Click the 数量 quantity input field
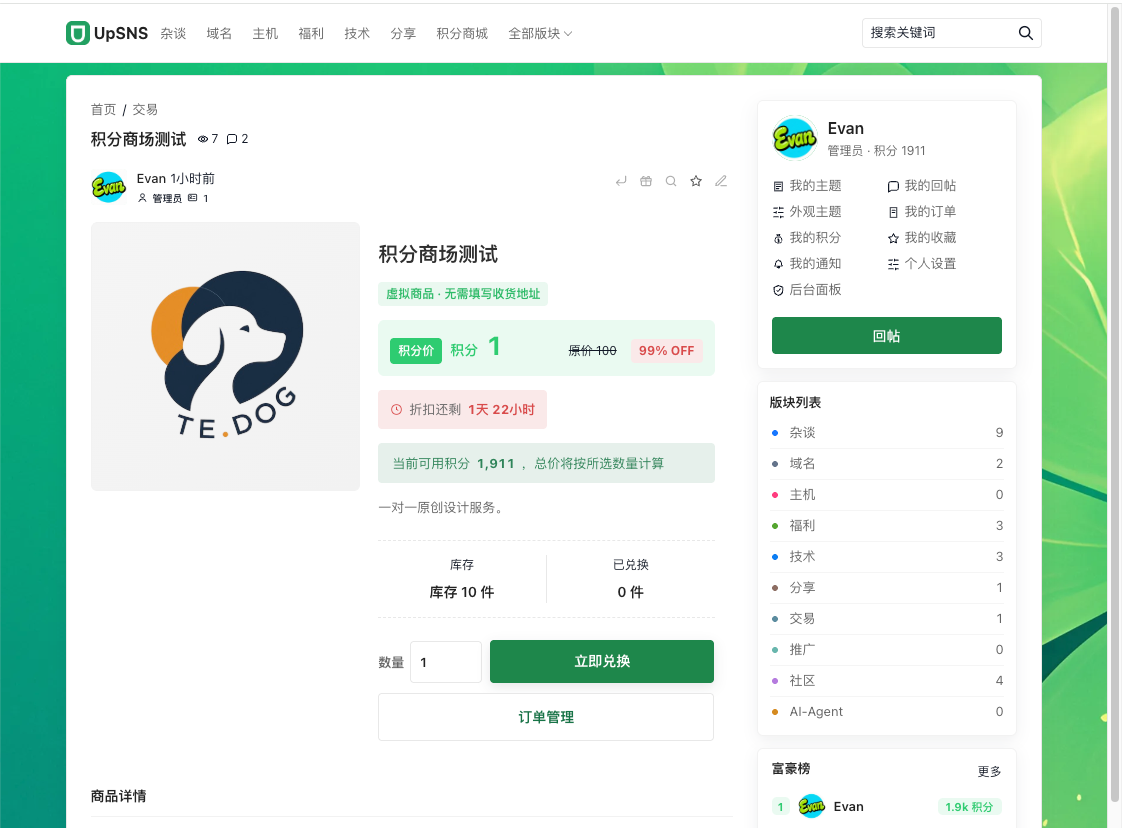This screenshot has width=1122, height=828. (446, 662)
